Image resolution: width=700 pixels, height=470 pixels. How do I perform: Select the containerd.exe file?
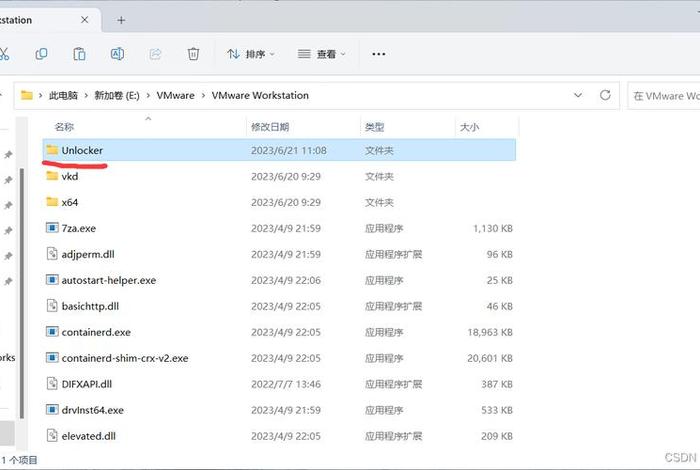click(x=279, y=332)
